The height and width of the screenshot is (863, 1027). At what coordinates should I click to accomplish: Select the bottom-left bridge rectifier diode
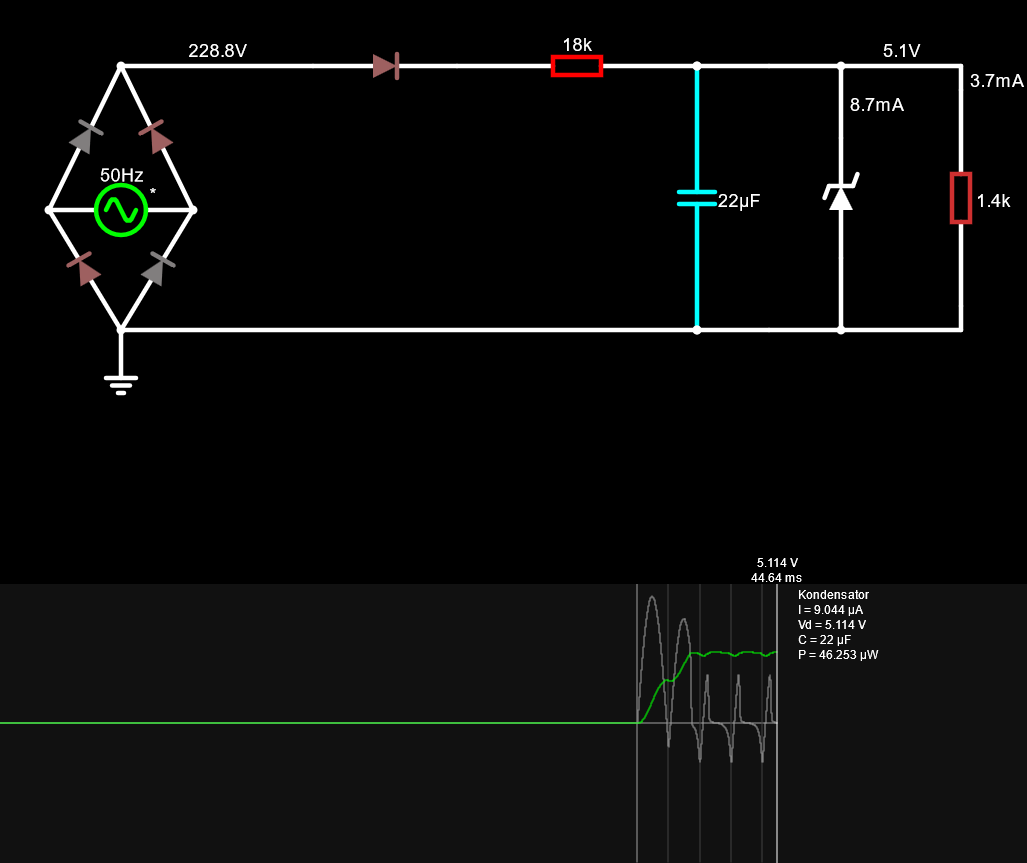pyautogui.click(x=85, y=269)
